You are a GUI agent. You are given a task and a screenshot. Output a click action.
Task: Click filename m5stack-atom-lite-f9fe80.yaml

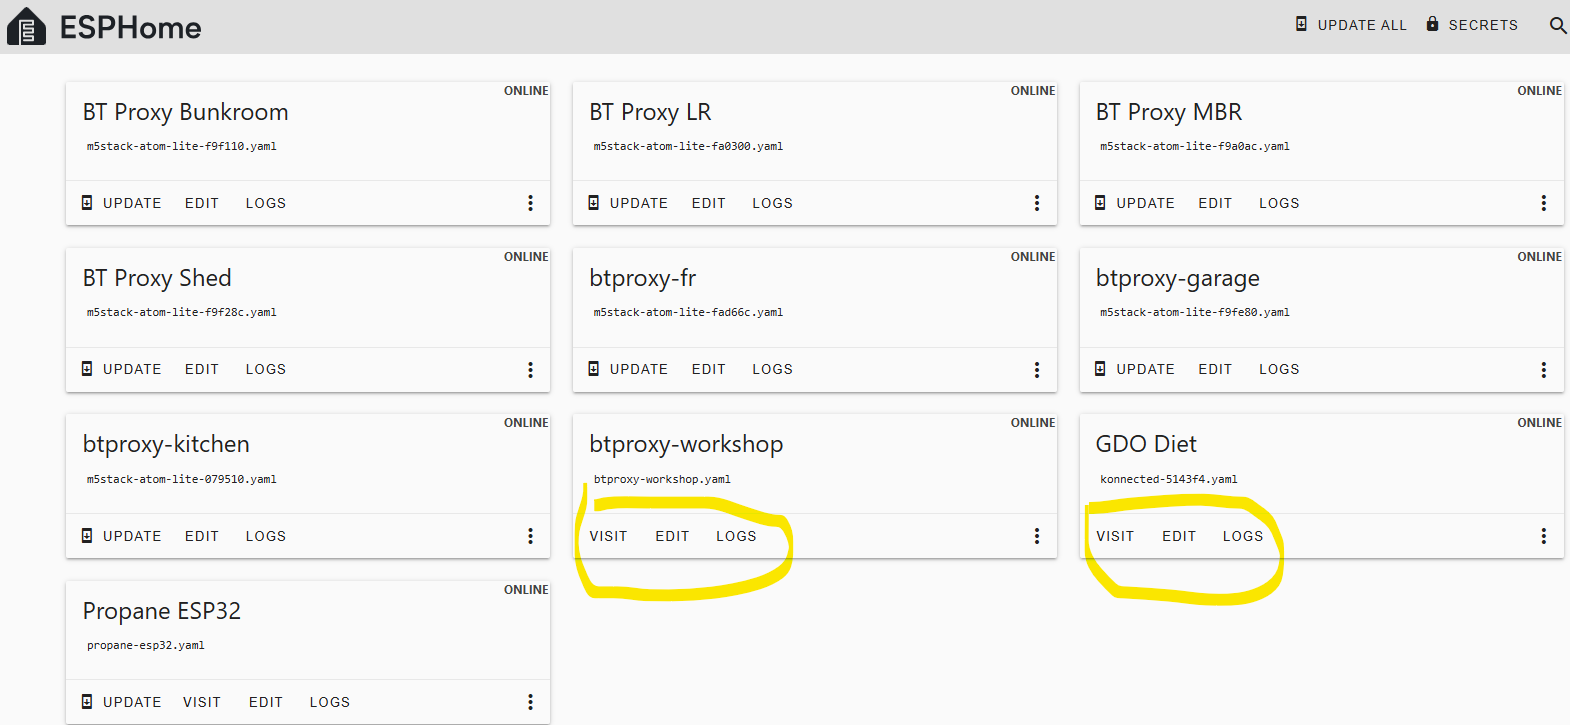click(x=1195, y=312)
